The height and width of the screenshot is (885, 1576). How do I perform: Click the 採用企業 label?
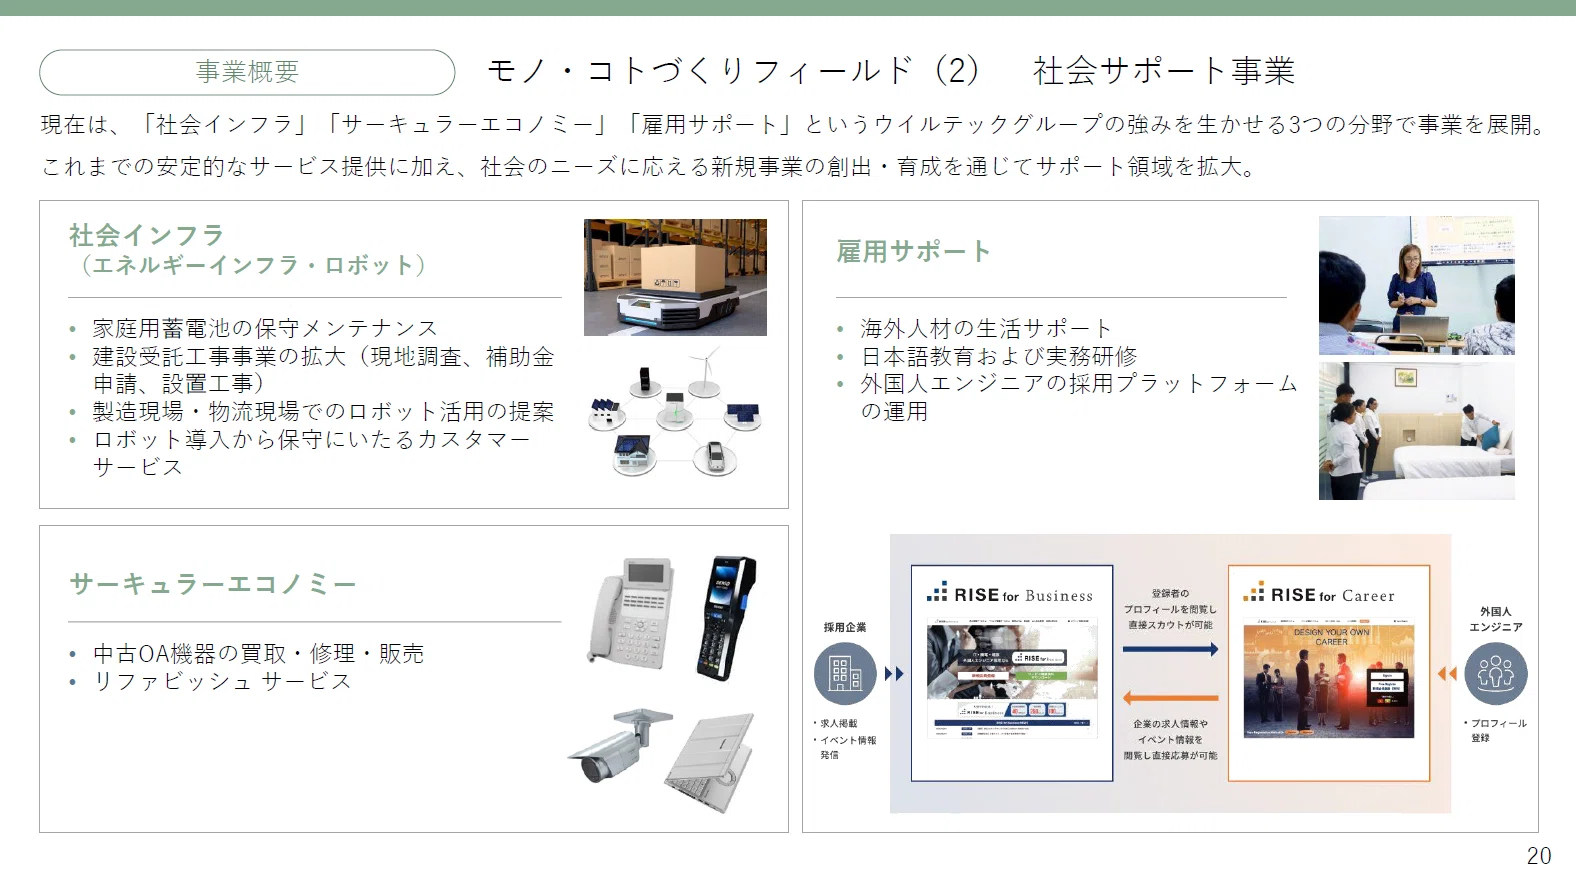tap(845, 627)
